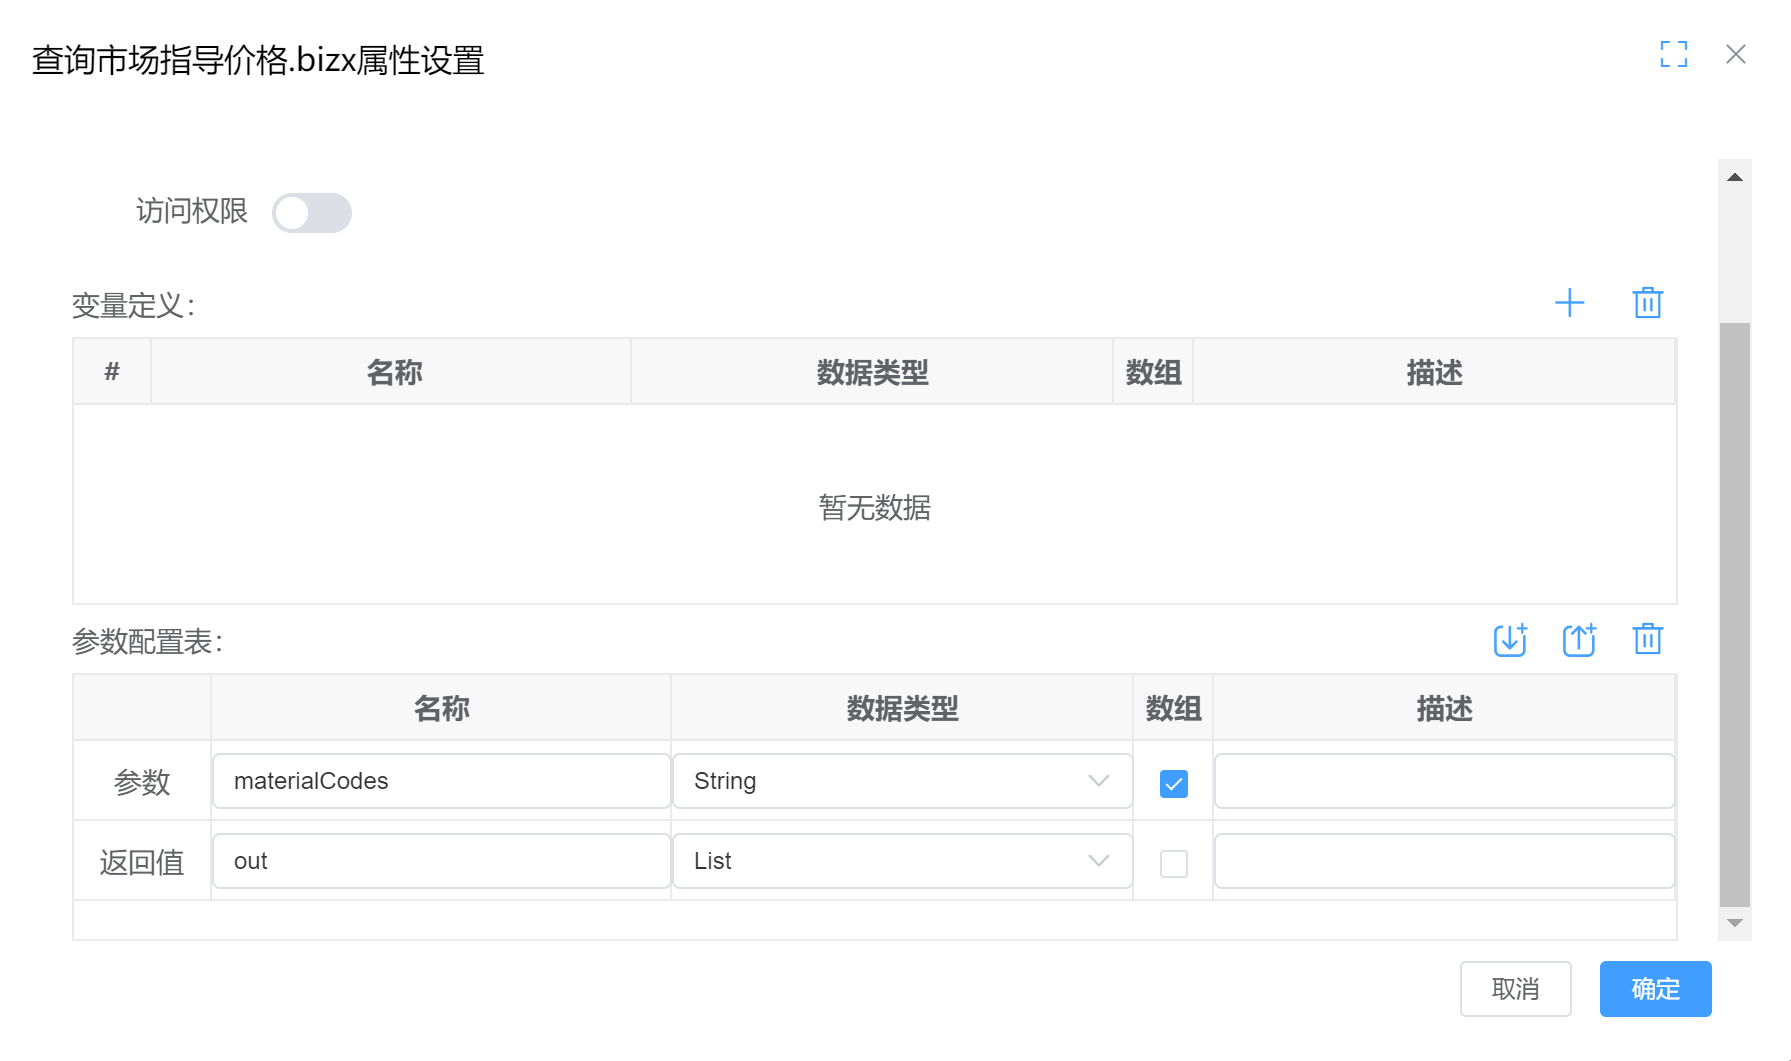This screenshot has height=1061, width=1791.
Task: Click the export parameters icon in 参数配置表
Action: [x=1578, y=640]
